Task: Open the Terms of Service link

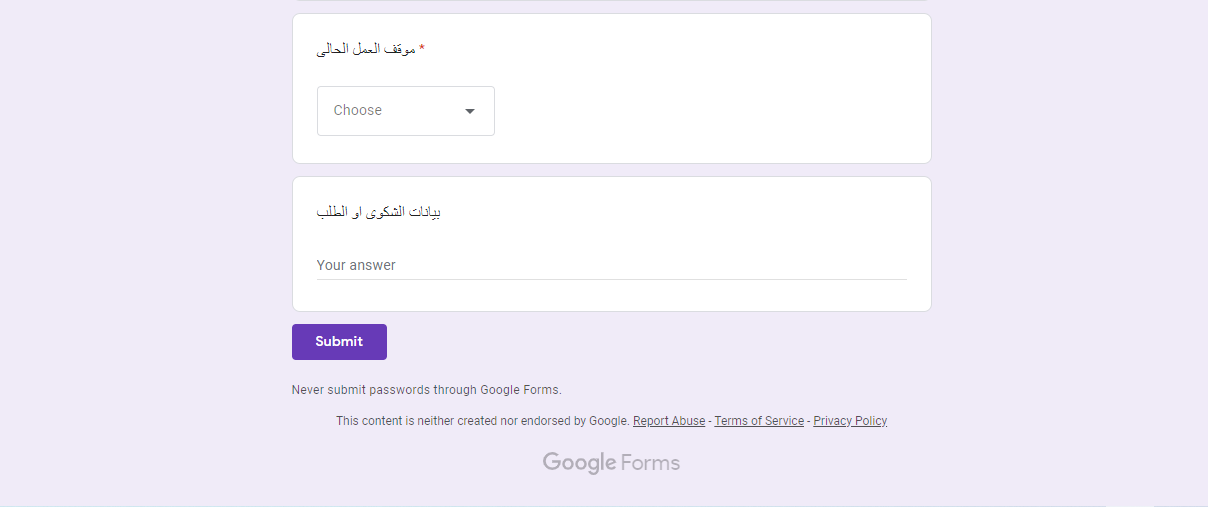Action: point(759,421)
